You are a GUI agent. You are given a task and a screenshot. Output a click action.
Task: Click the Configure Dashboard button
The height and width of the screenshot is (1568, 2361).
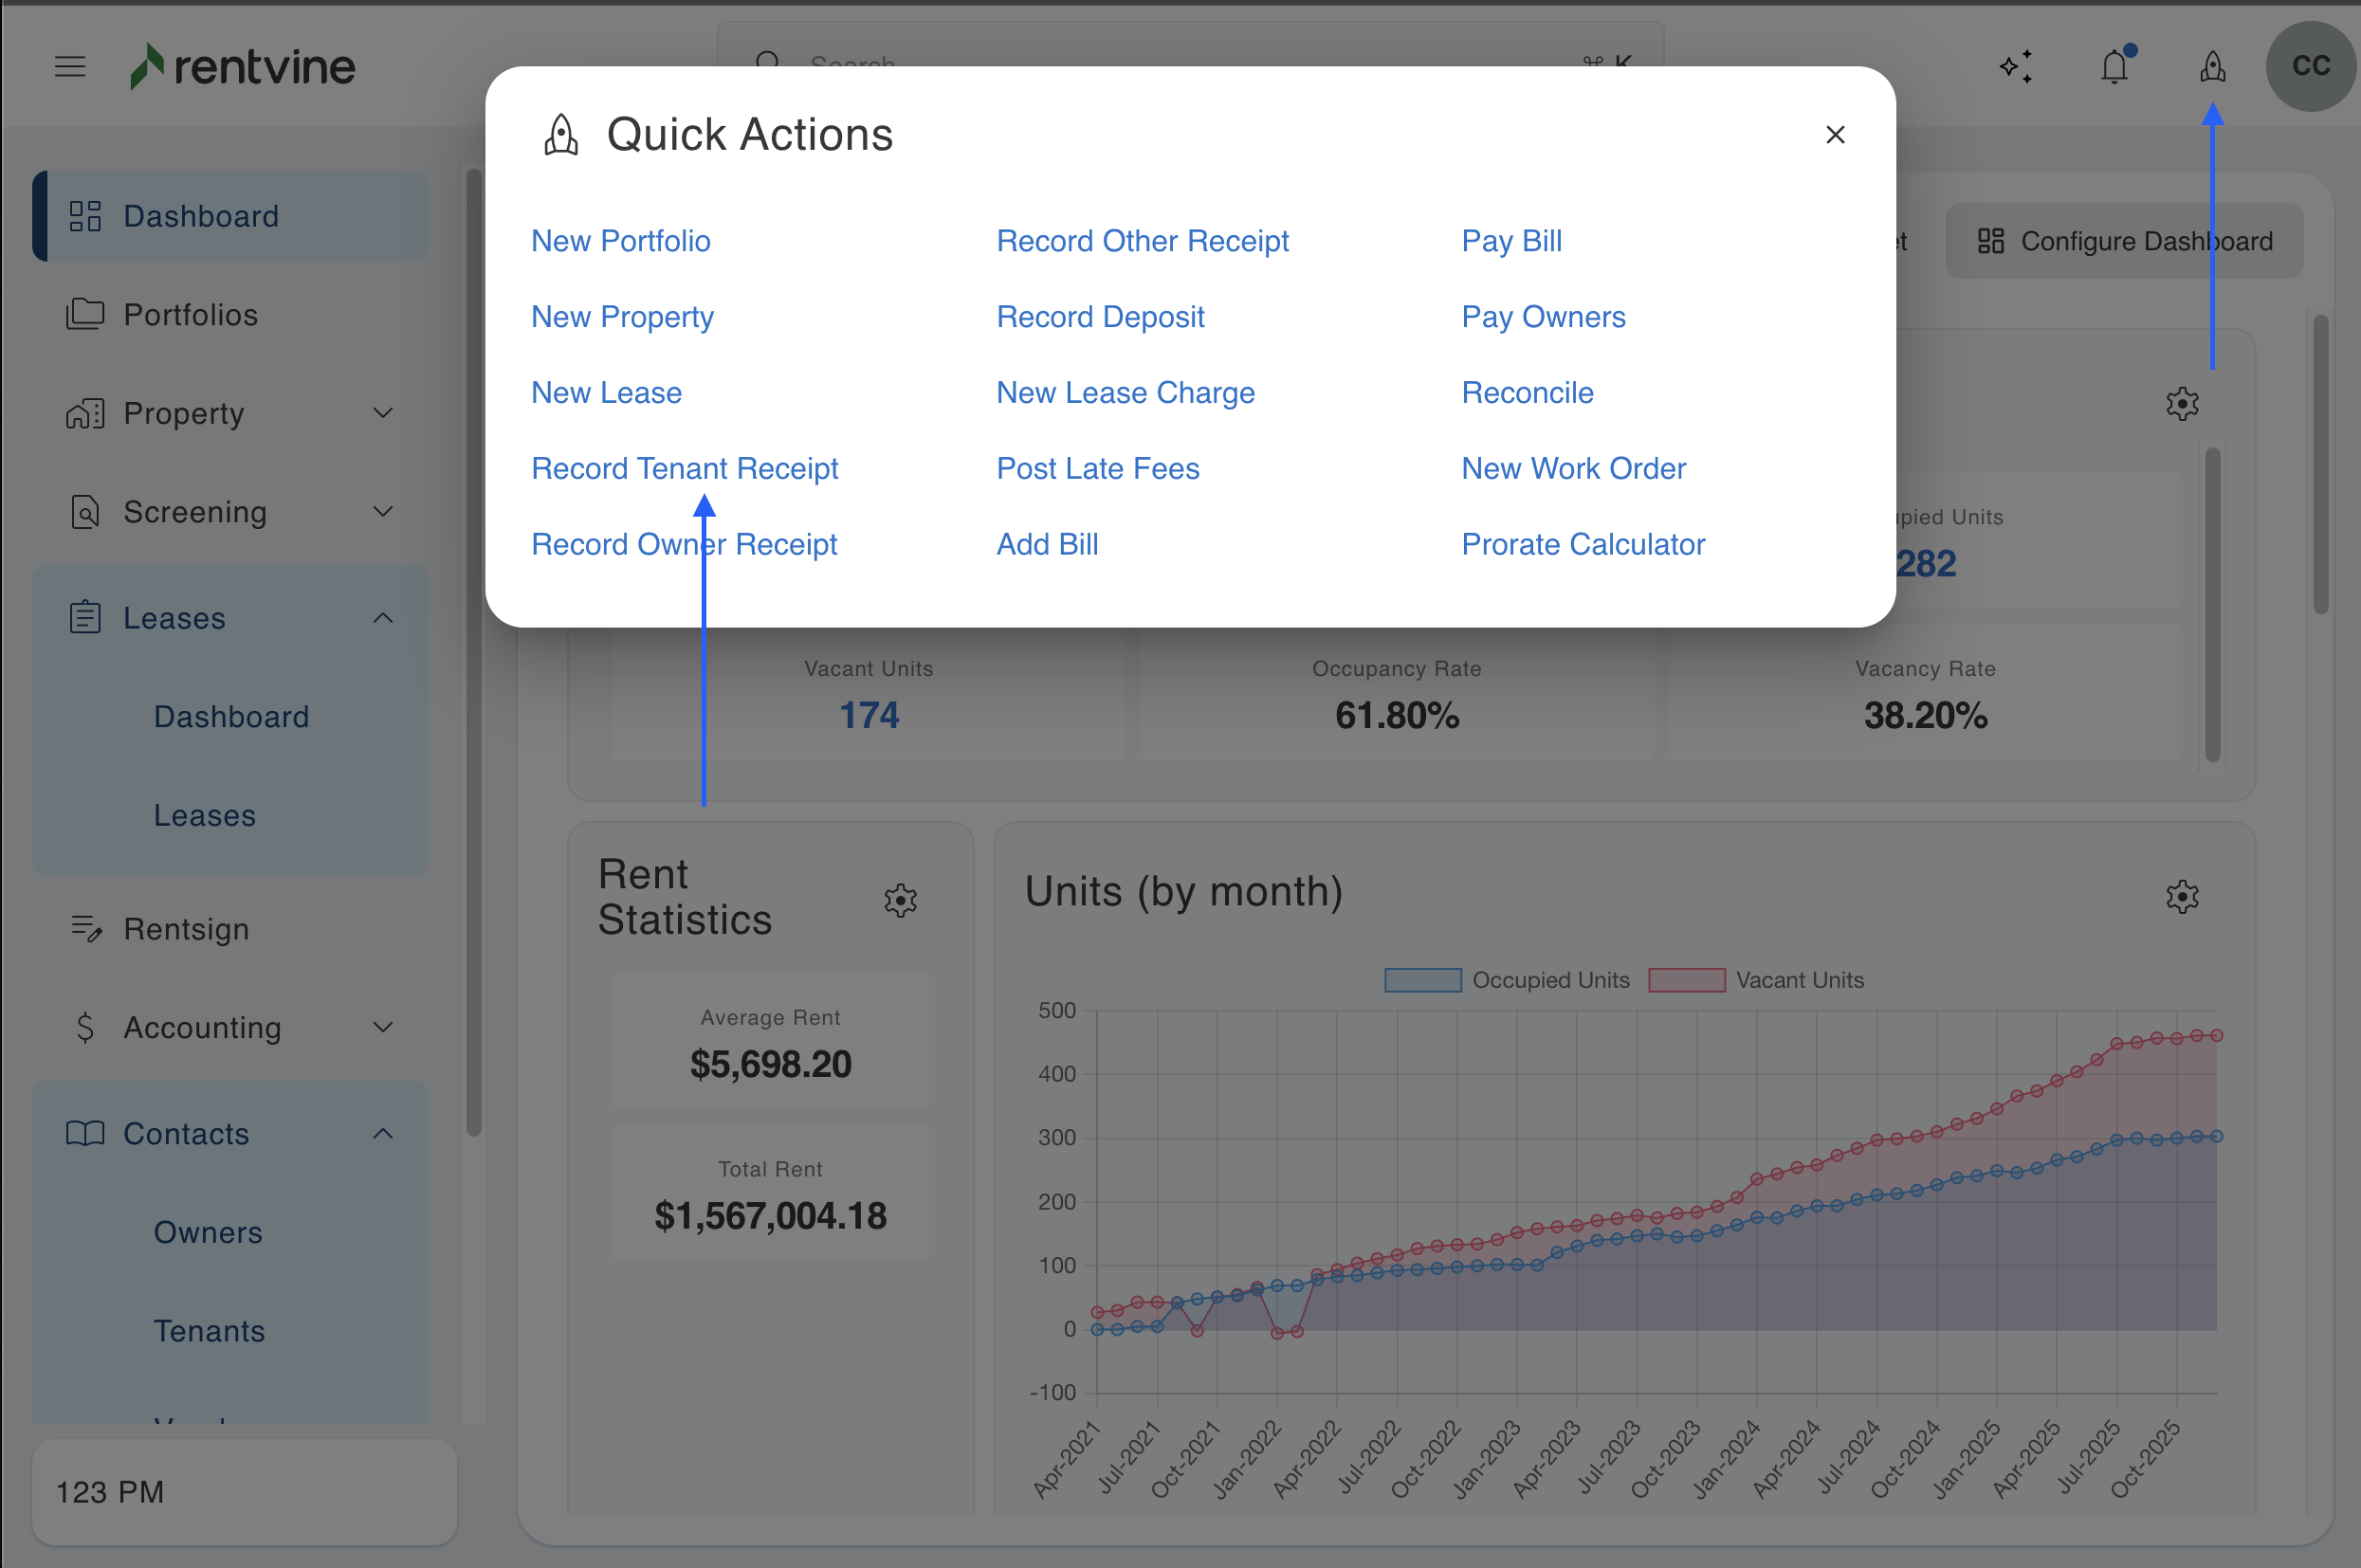(2124, 241)
